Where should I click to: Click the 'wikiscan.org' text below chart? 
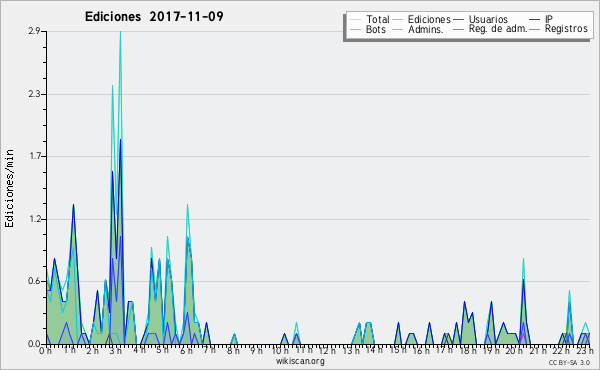coord(300,361)
